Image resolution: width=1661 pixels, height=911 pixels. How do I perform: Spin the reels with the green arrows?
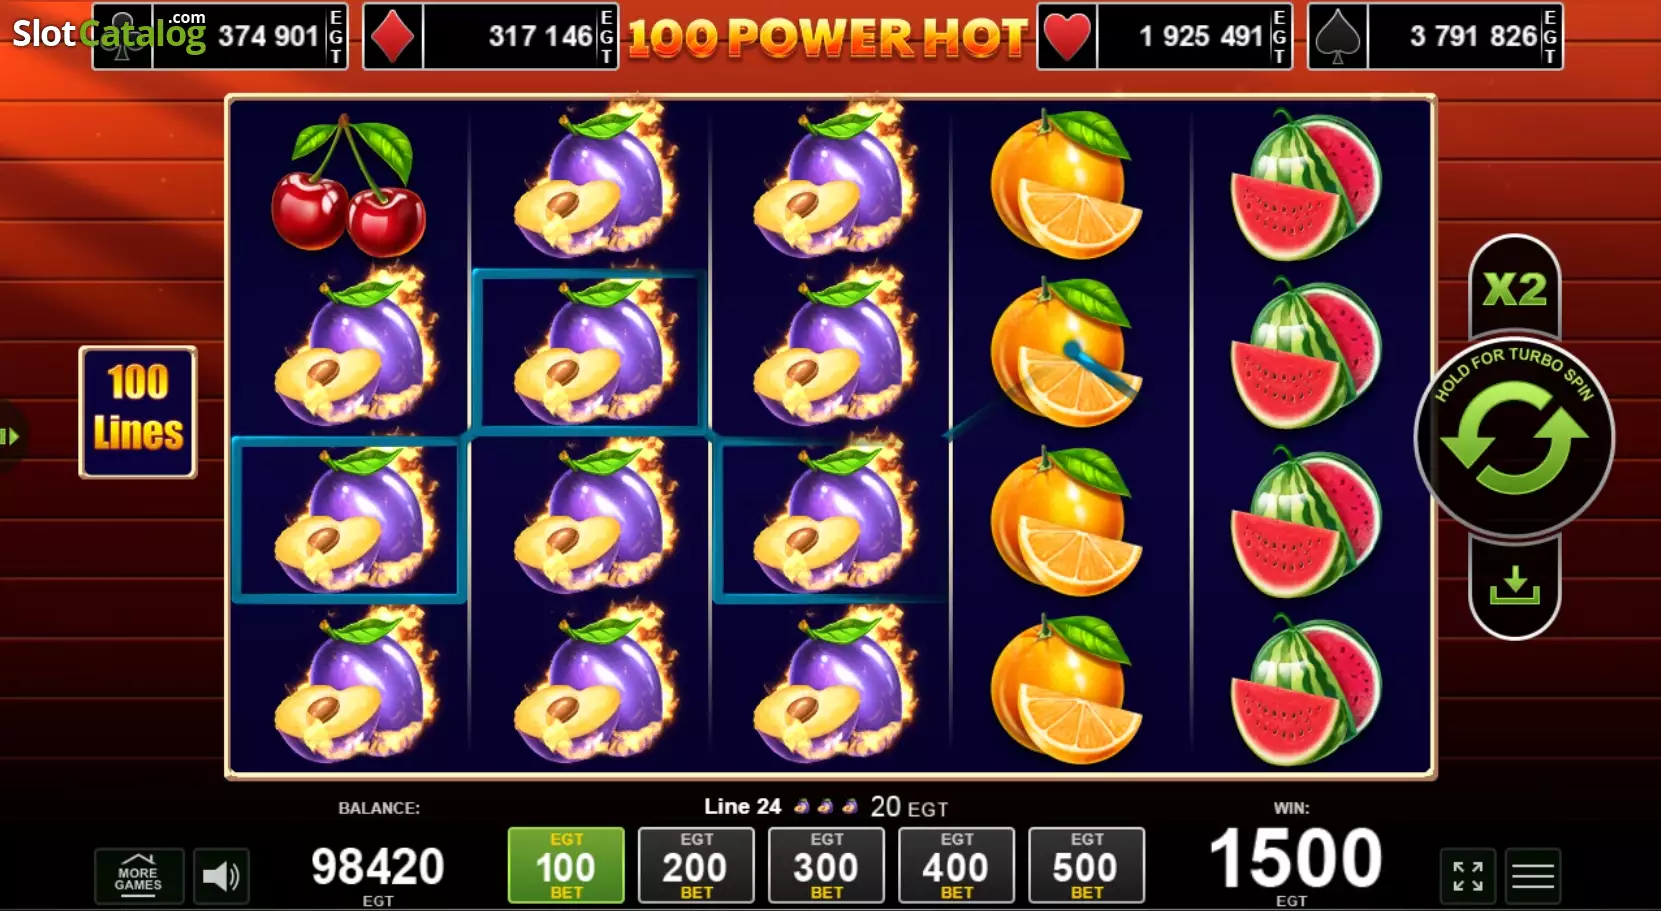[x=1514, y=438]
